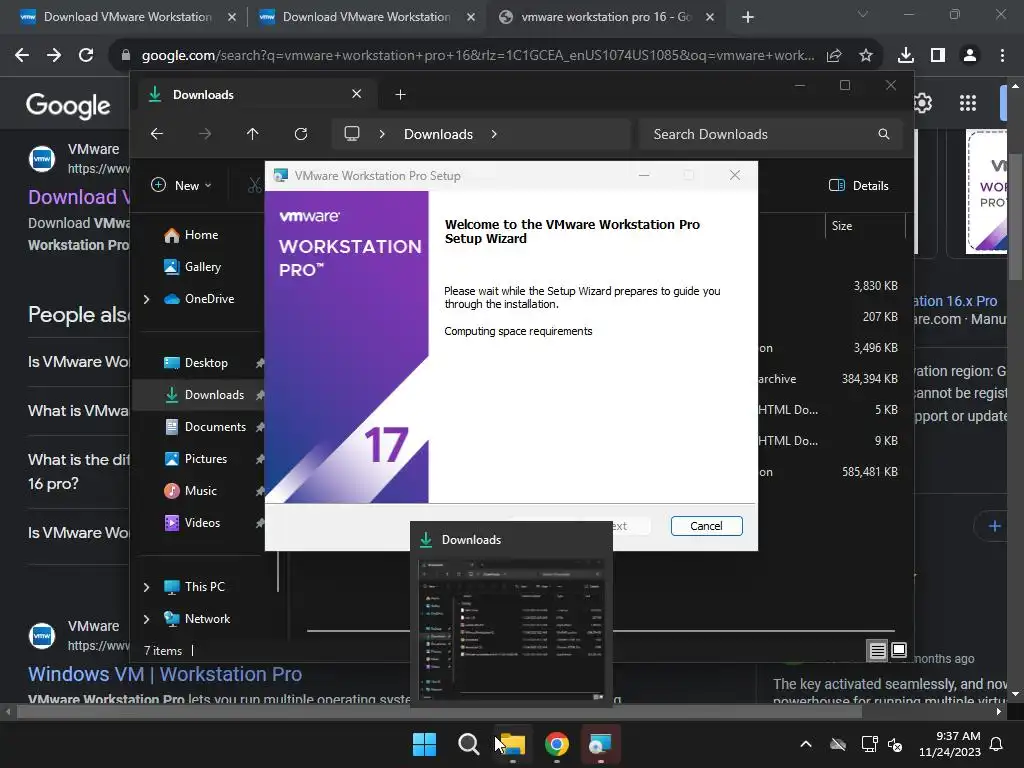Add a new File Explorer tab
1024x768 pixels.
click(400, 95)
